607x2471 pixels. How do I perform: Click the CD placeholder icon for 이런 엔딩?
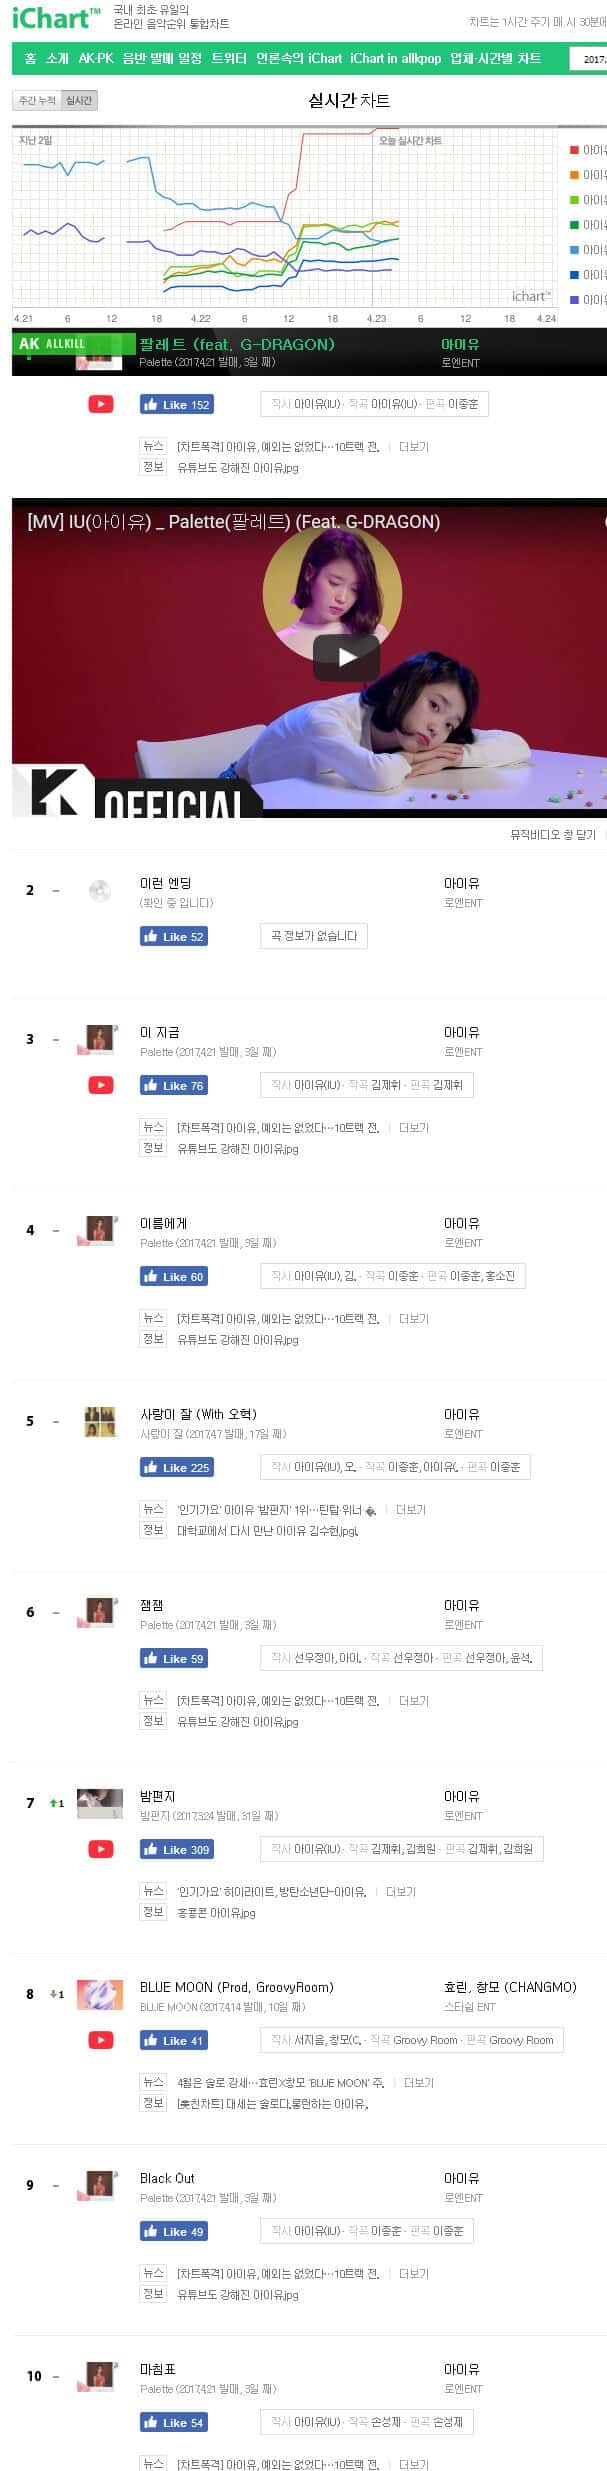100,890
